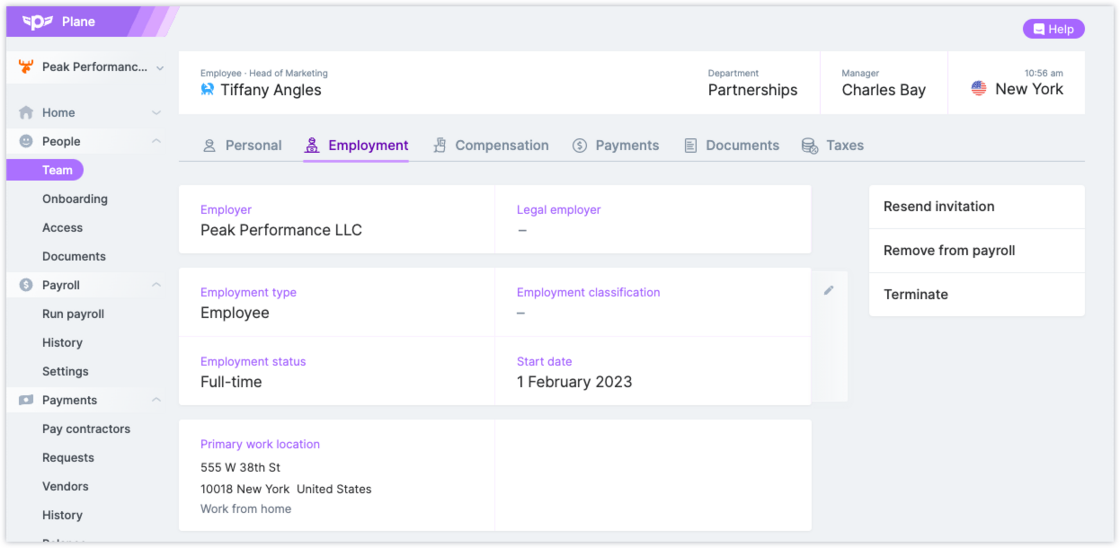Go to Access under People
The width and height of the screenshot is (1120, 548).
(x=62, y=228)
